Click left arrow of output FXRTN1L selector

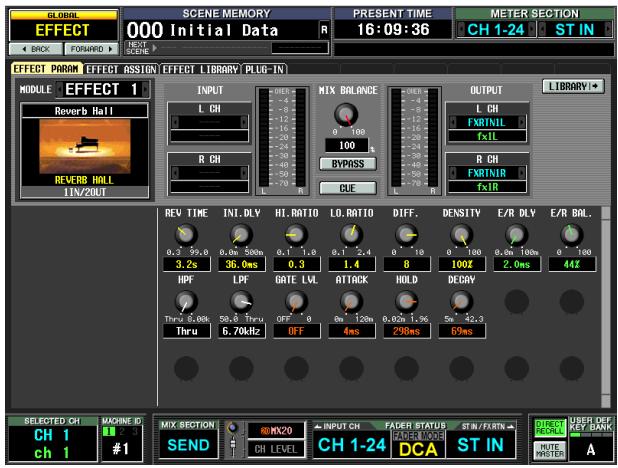pyautogui.click(x=453, y=122)
